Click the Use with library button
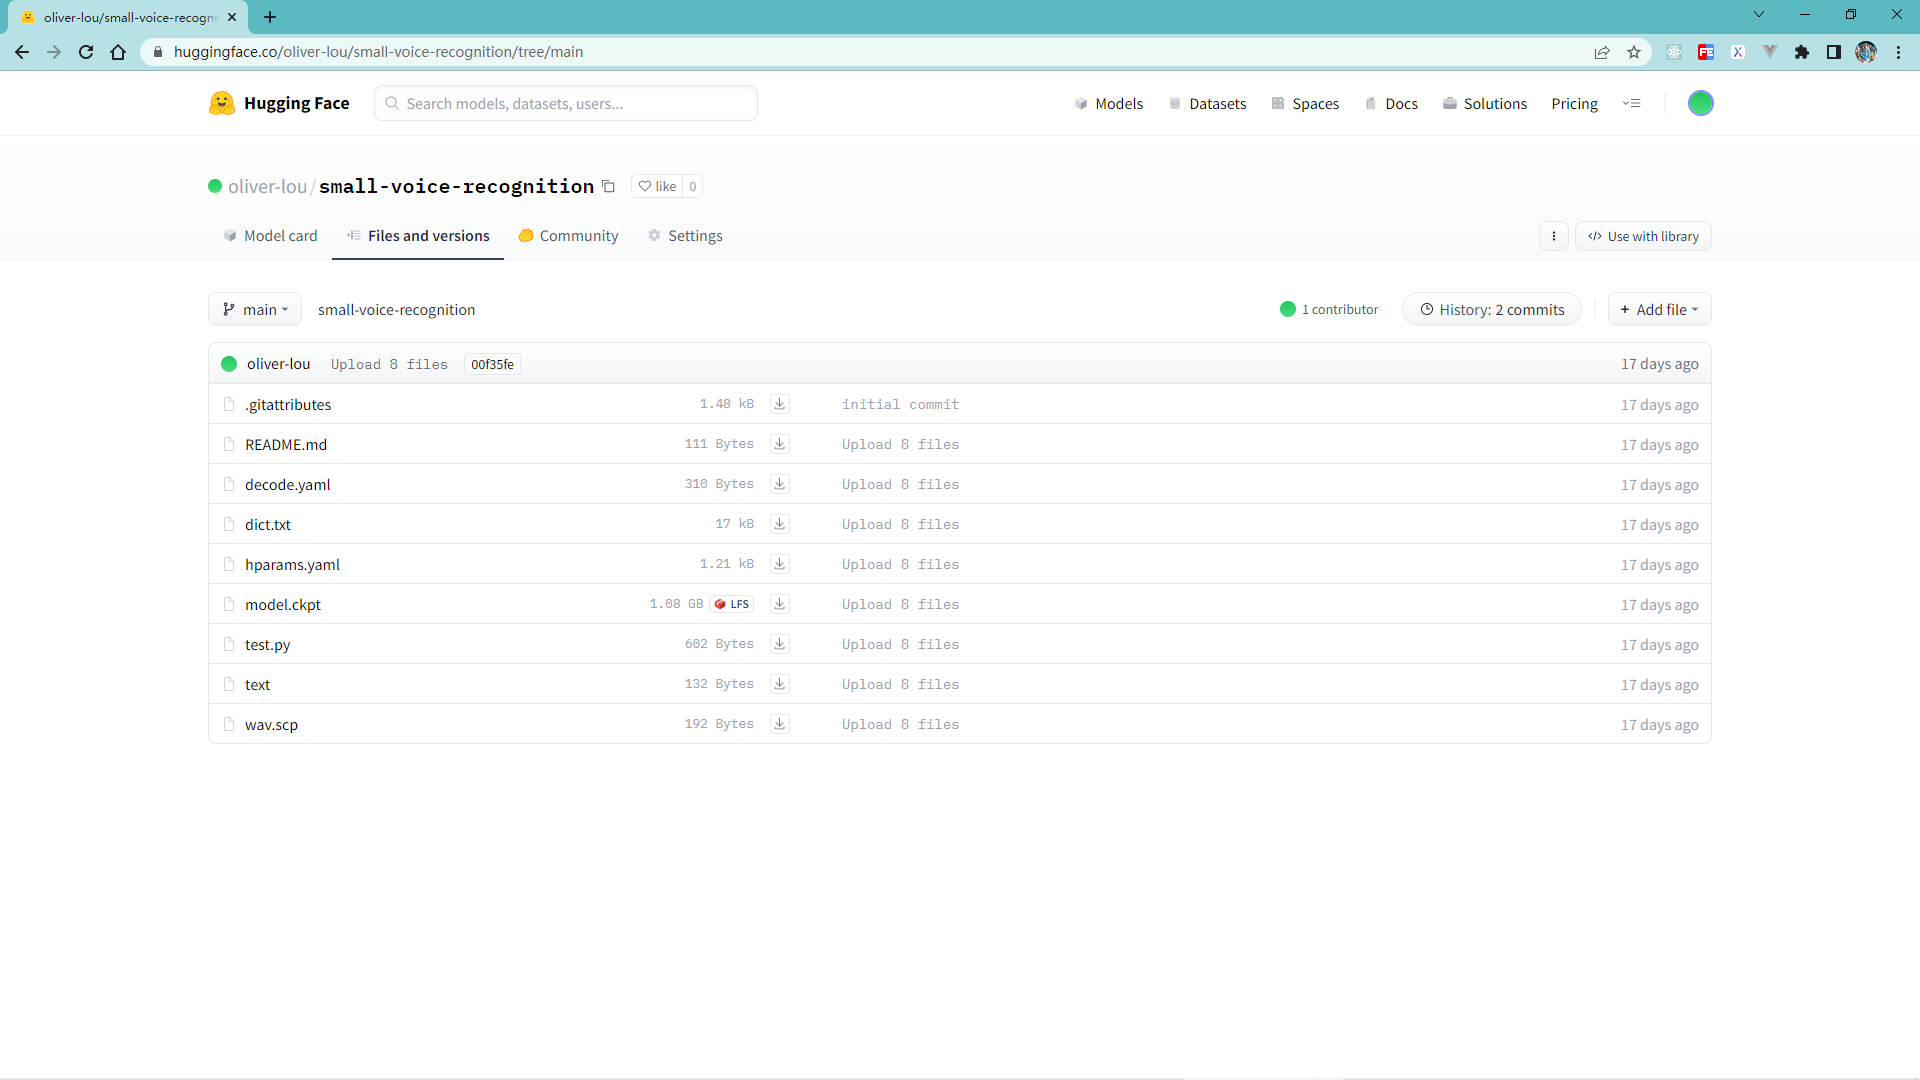The width and height of the screenshot is (1920, 1080). pyautogui.click(x=1643, y=236)
